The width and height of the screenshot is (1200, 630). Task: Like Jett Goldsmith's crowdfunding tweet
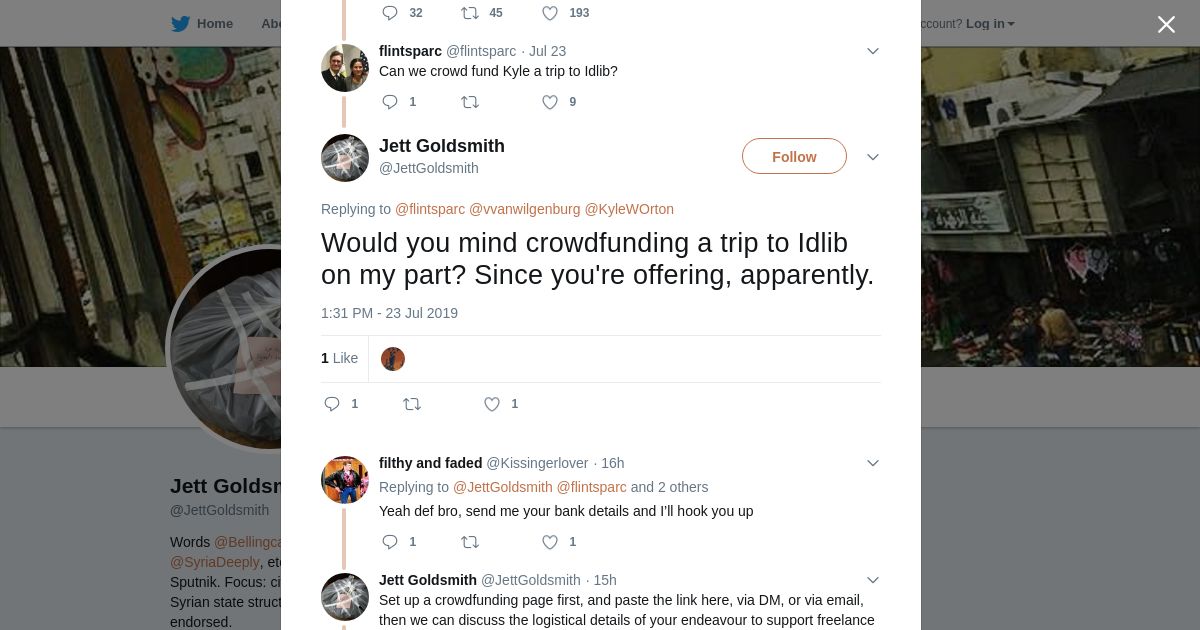pyautogui.click(x=492, y=404)
